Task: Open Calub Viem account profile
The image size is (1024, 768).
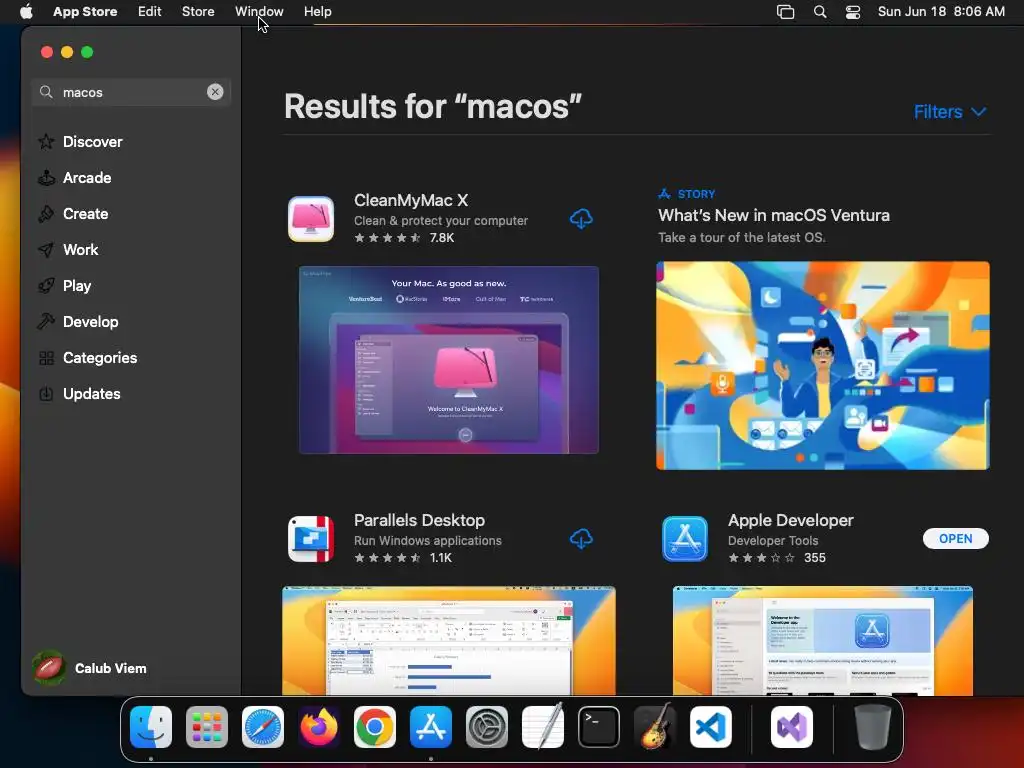Action: click(89, 668)
